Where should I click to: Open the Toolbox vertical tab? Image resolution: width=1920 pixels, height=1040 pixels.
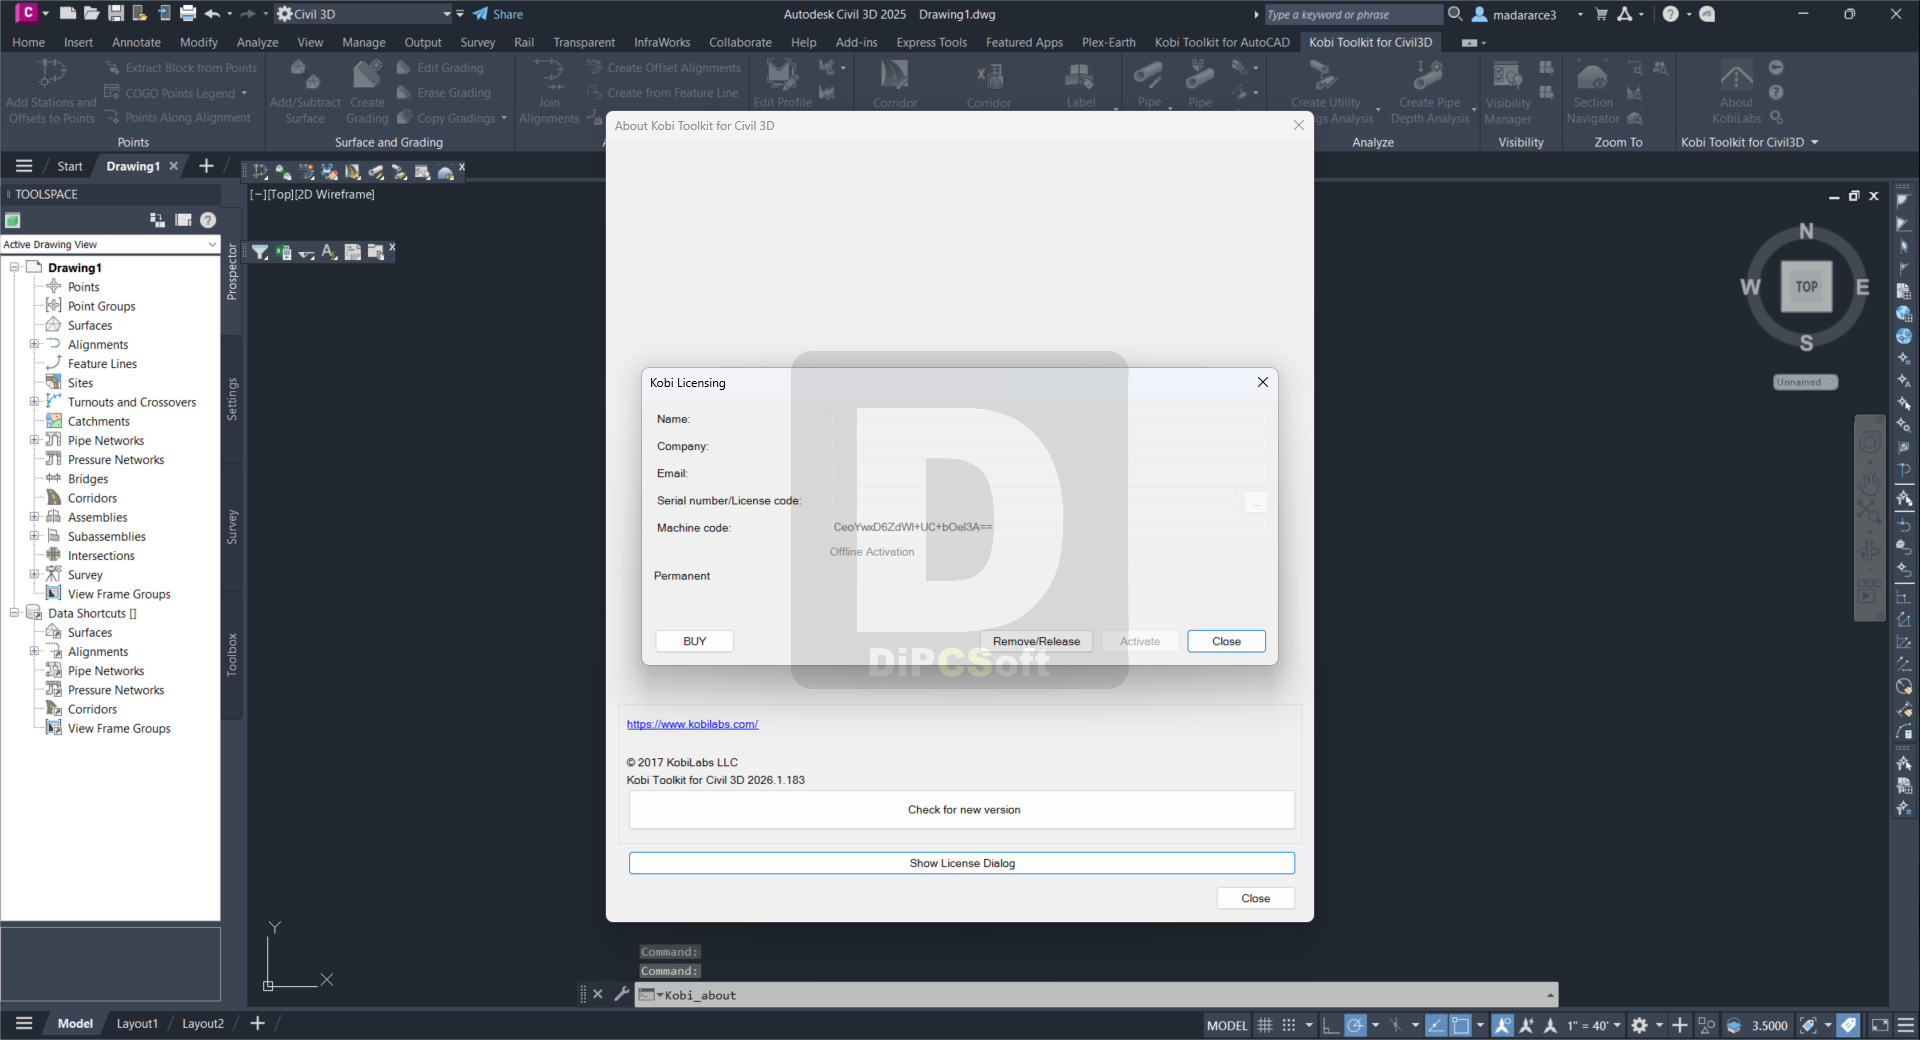click(x=232, y=655)
